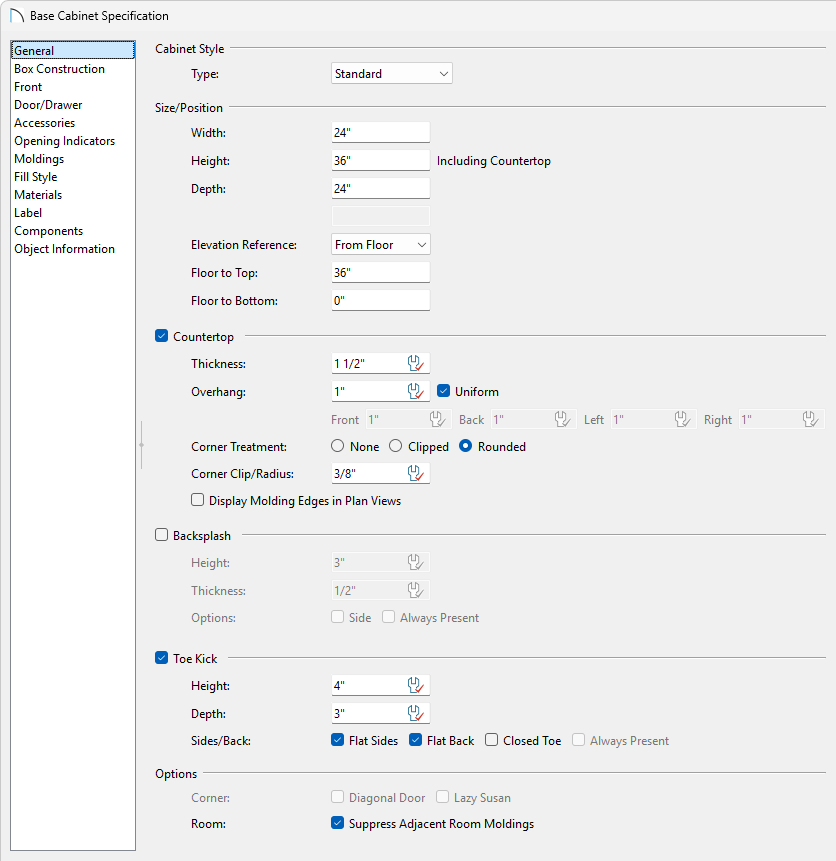Enable the Backsplash checkbox
The height and width of the screenshot is (861, 836).
pos(161,535)
